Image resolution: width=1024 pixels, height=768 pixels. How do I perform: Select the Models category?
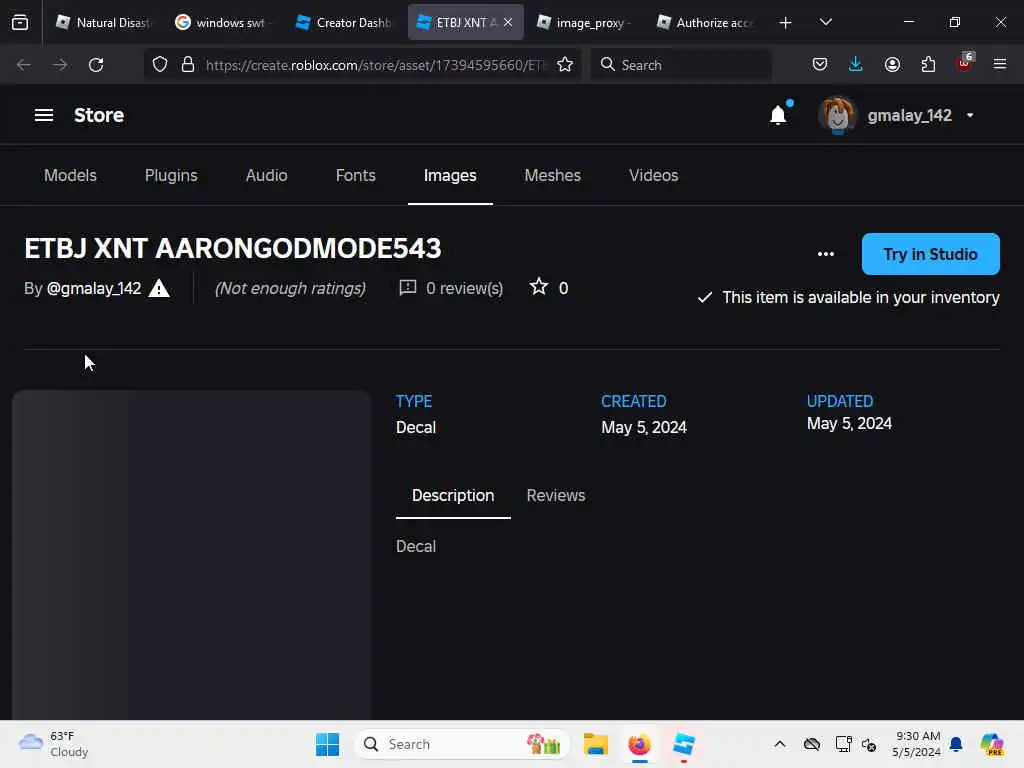71,176
